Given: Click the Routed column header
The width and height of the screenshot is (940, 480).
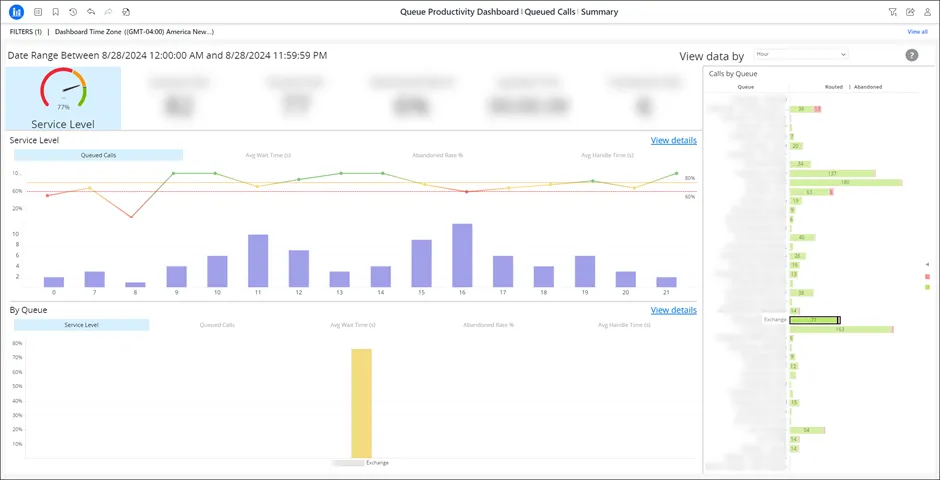Looking at the screenshot, I should 834,87.
